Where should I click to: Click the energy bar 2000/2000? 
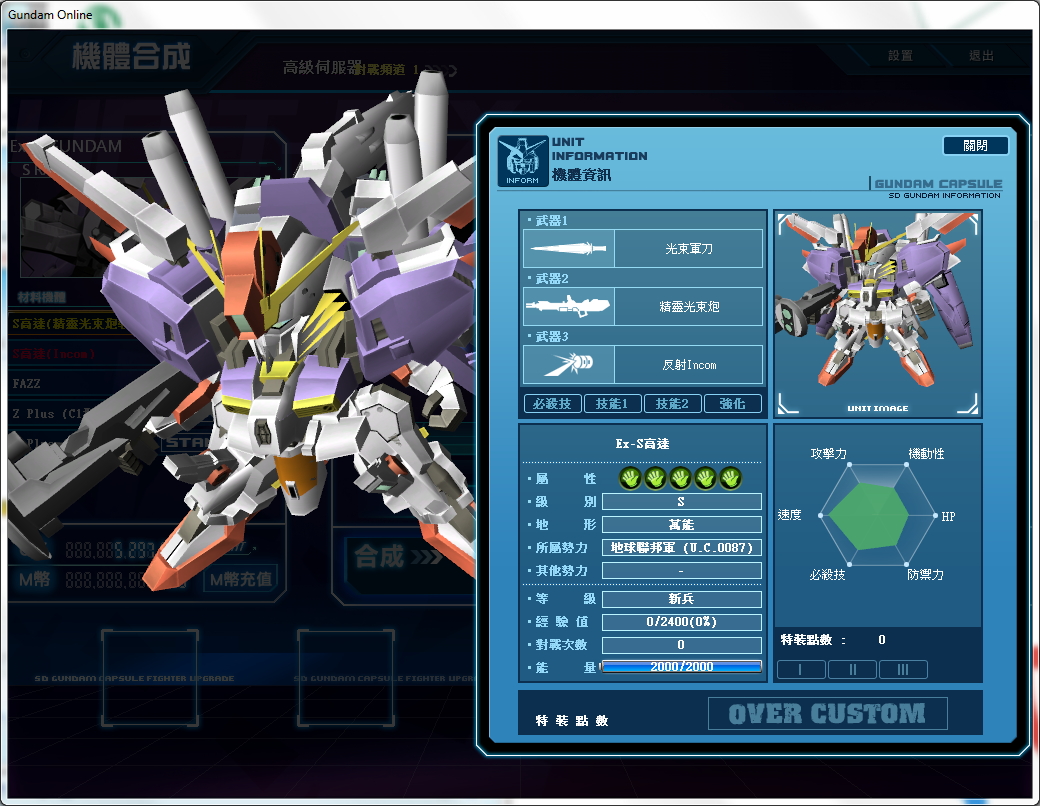tap(681, 667)
